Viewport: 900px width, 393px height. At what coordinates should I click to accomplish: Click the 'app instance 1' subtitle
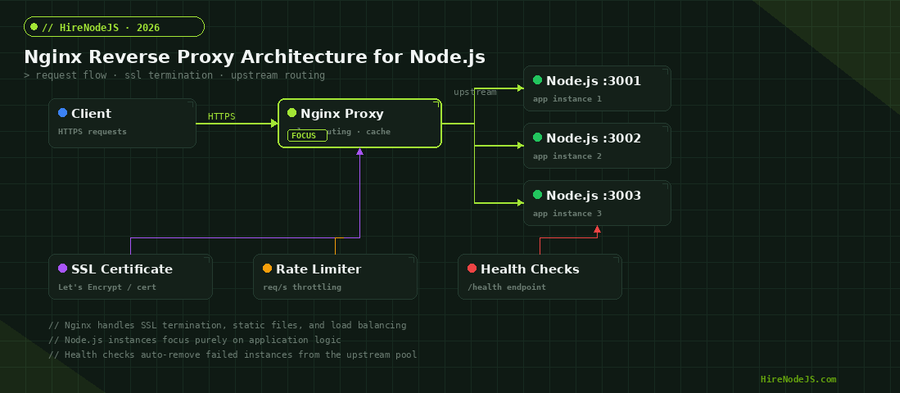click(567, 99)
